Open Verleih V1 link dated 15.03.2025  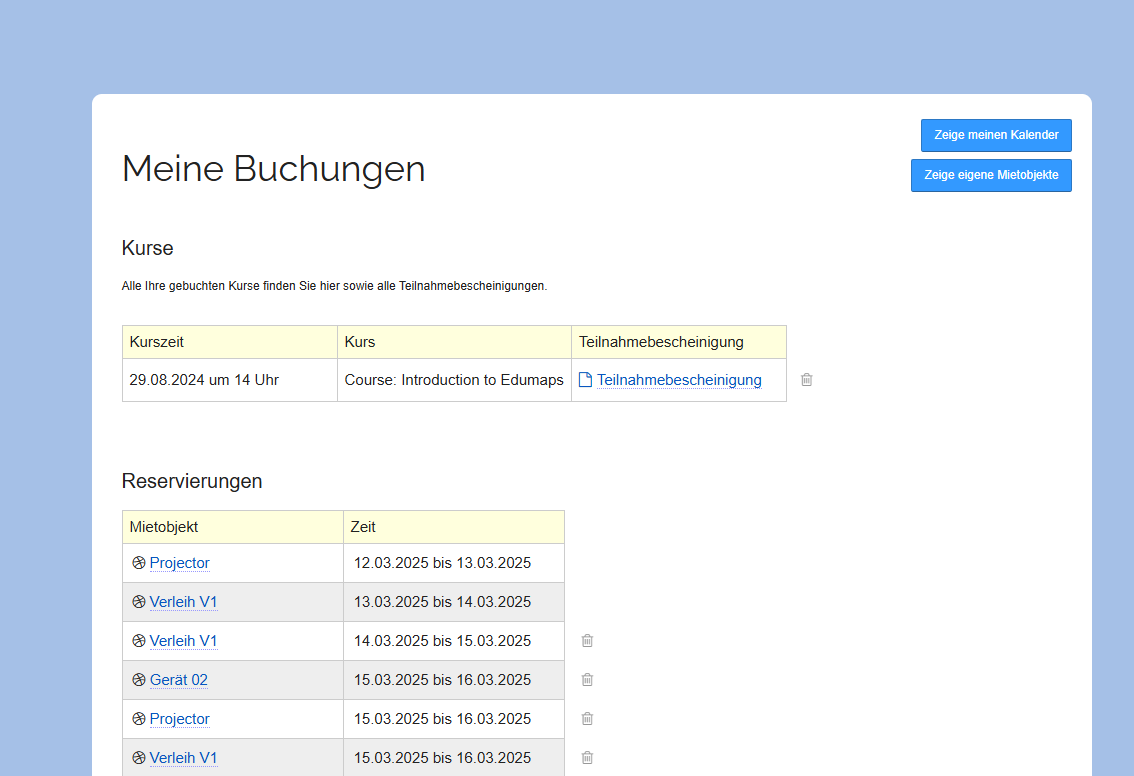coord(184,758)
